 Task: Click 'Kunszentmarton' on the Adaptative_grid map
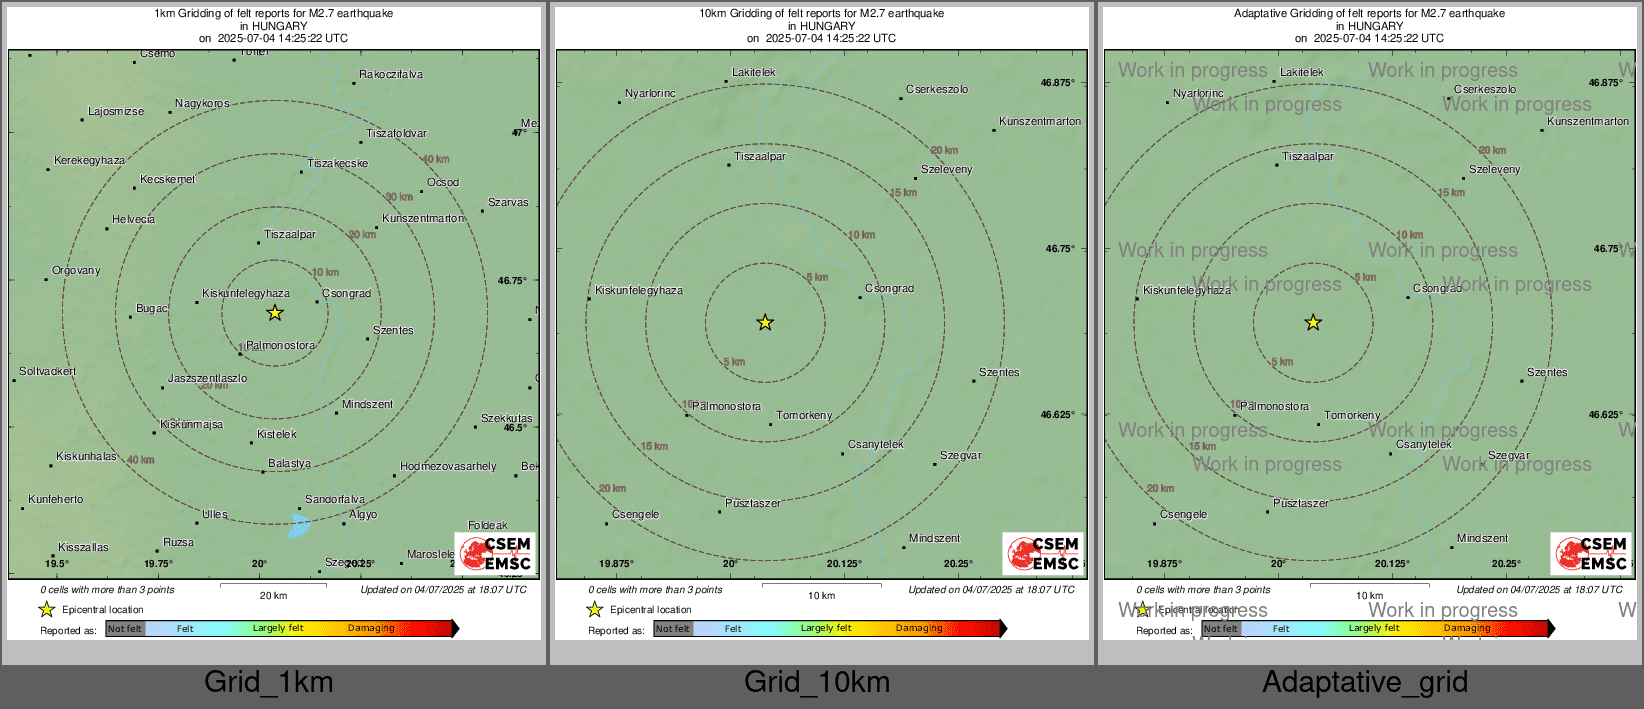[1588, 122]
